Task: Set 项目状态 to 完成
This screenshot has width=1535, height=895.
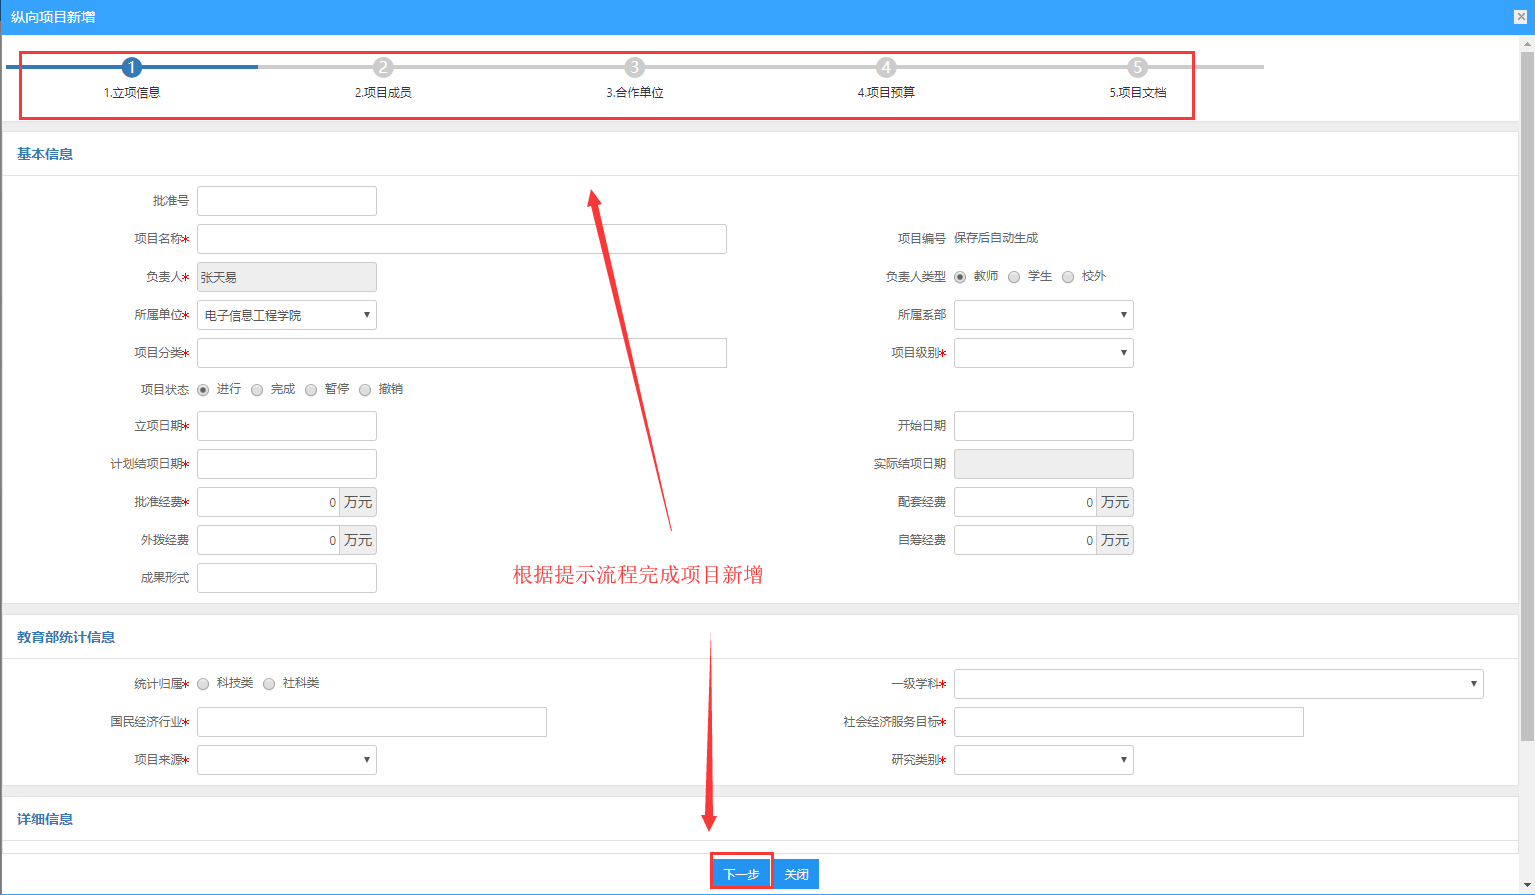Action: pos(257,390)
